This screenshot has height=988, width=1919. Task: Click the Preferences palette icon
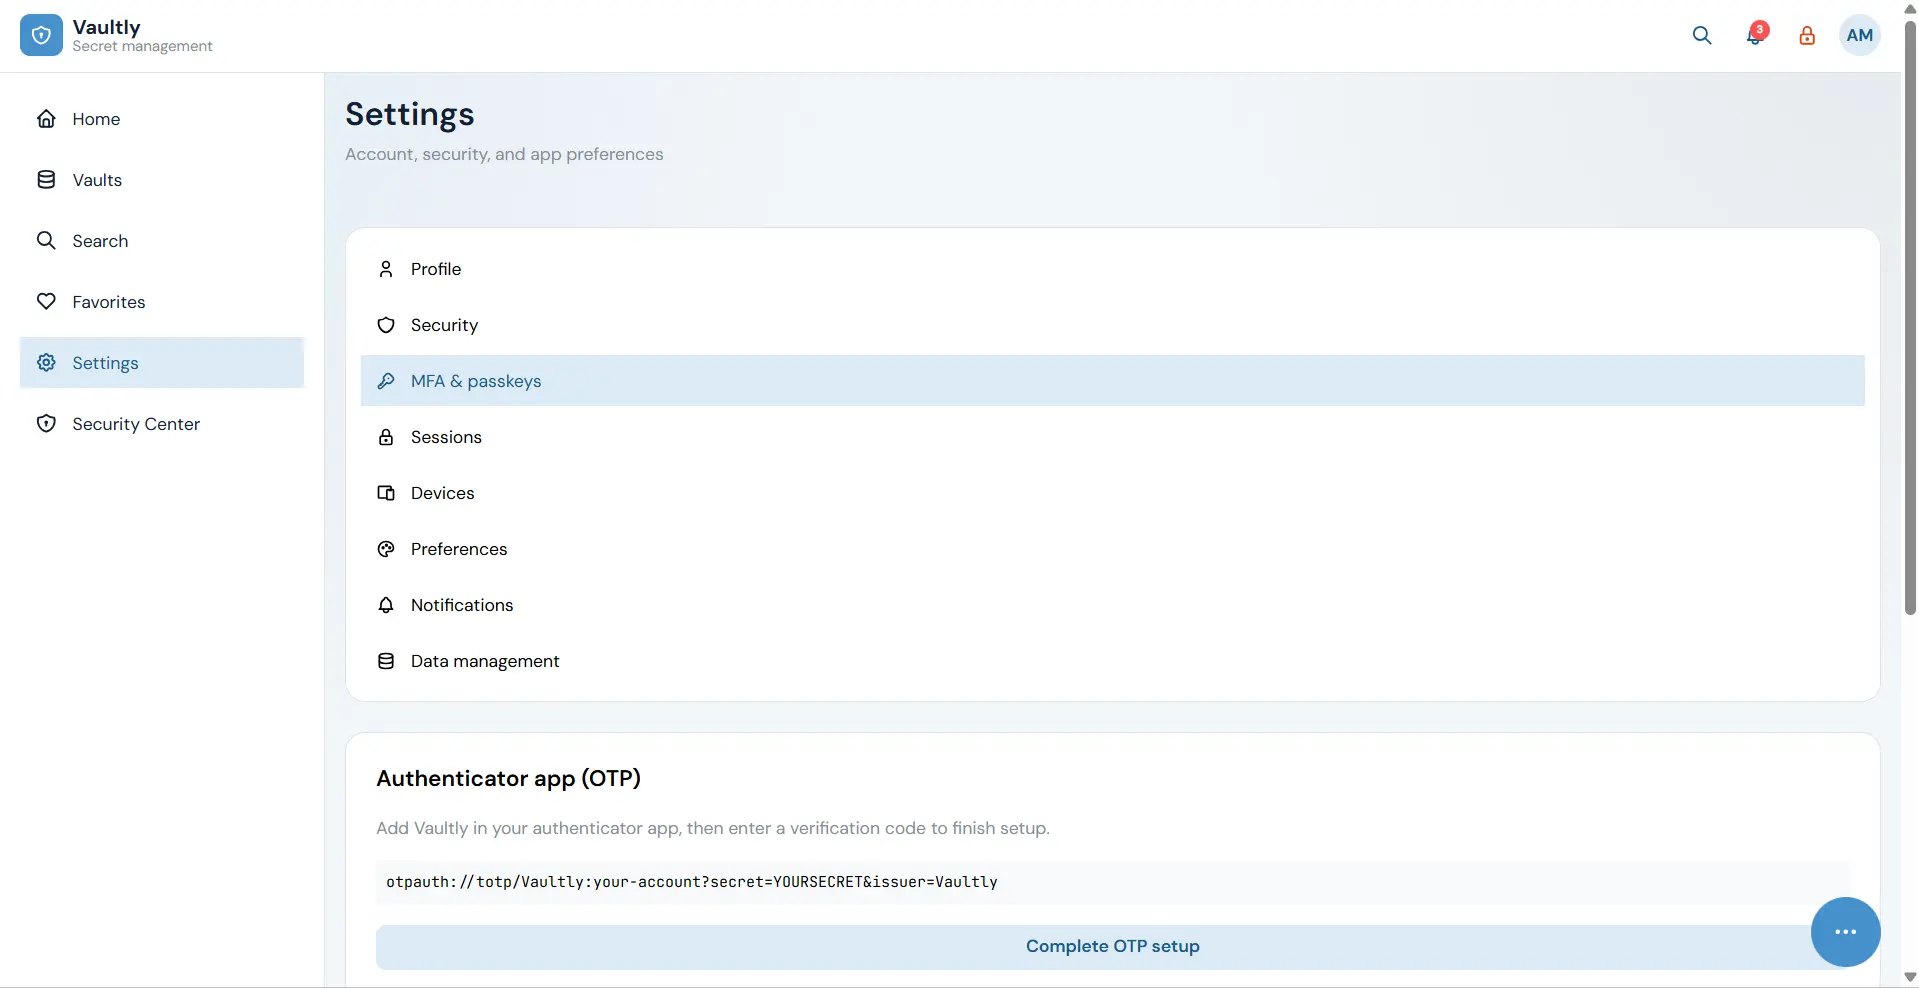[386, 549]
